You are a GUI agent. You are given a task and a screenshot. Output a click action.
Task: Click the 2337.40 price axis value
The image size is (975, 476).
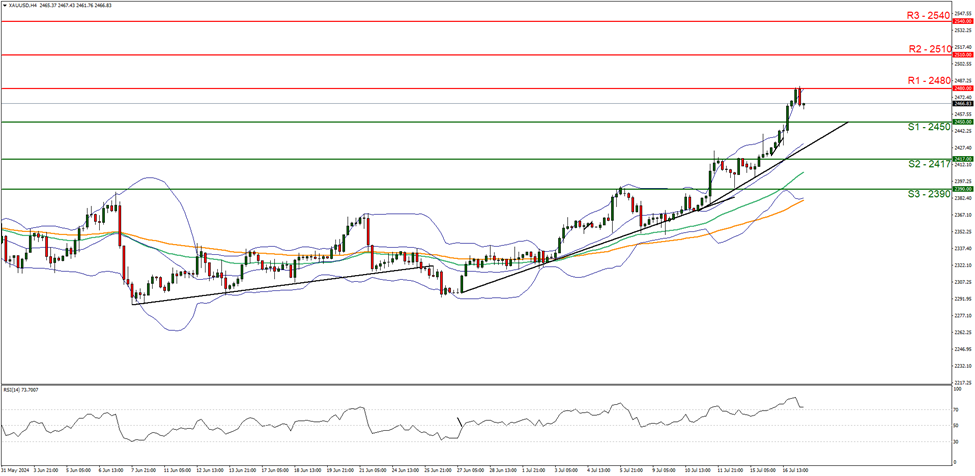coord(962,249)
